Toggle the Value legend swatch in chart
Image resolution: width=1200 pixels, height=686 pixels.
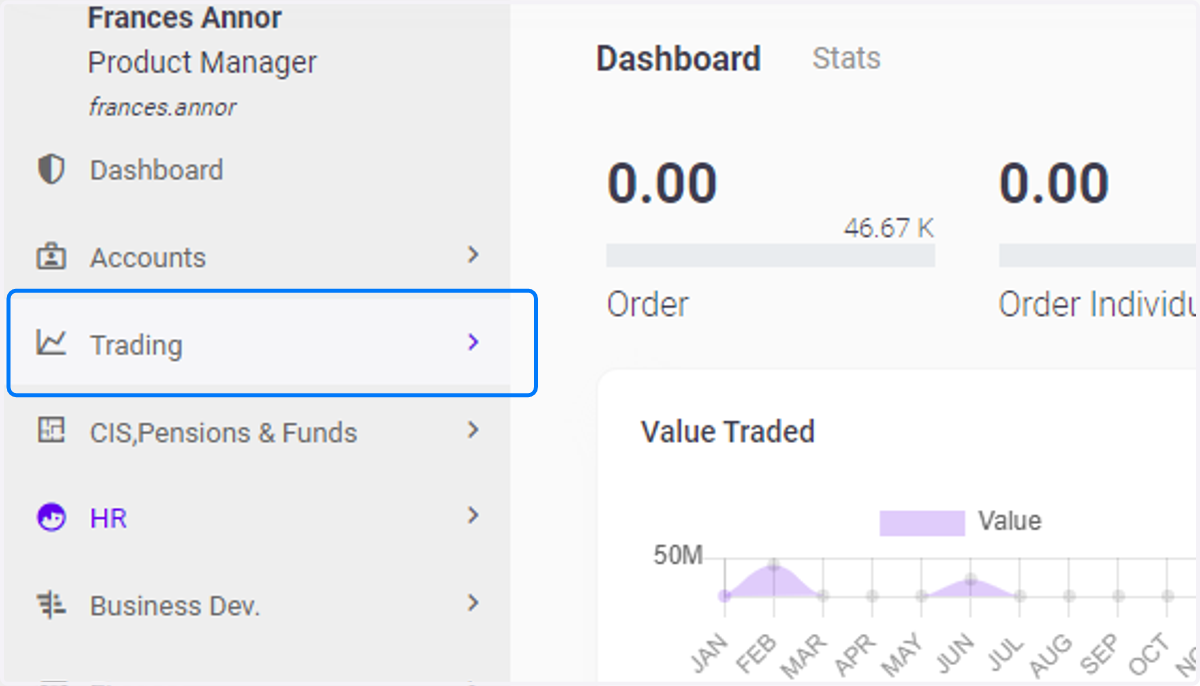coord(922,523)
